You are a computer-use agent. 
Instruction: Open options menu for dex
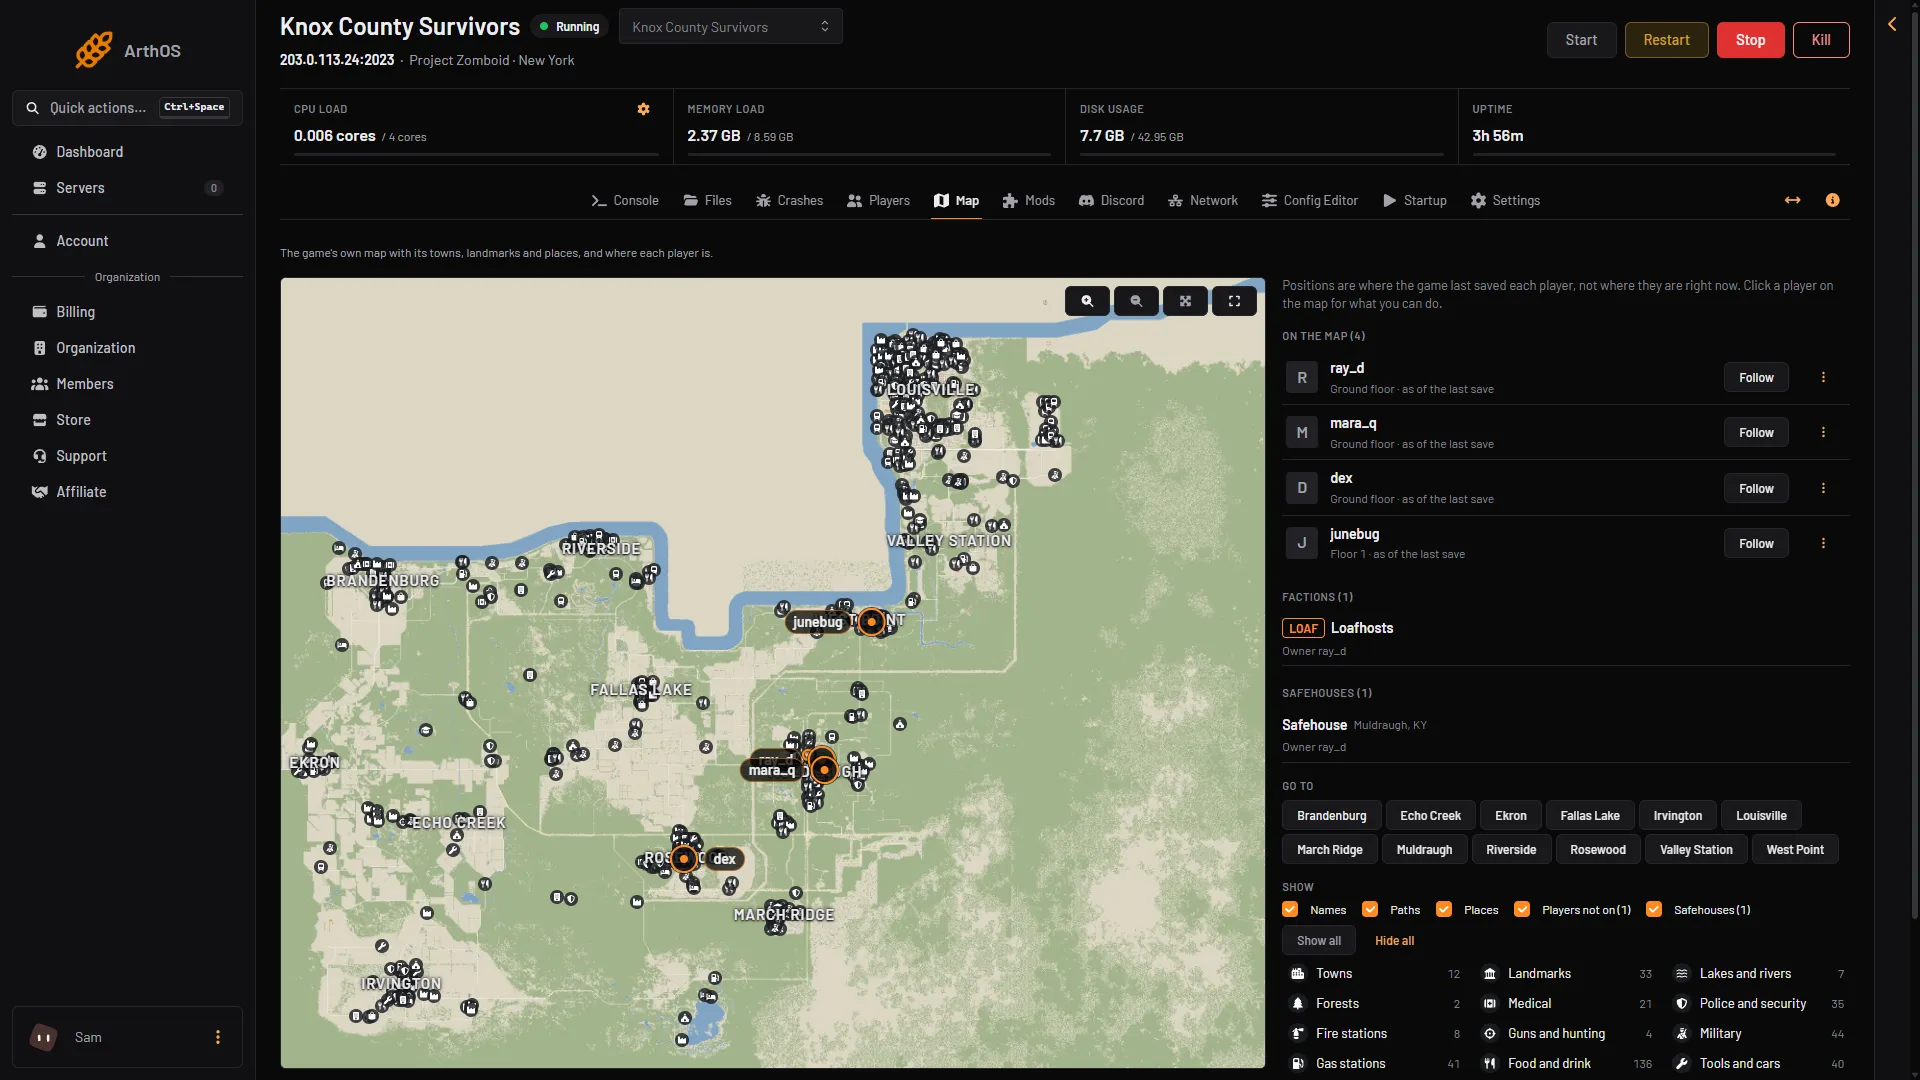click(1823, 489)
